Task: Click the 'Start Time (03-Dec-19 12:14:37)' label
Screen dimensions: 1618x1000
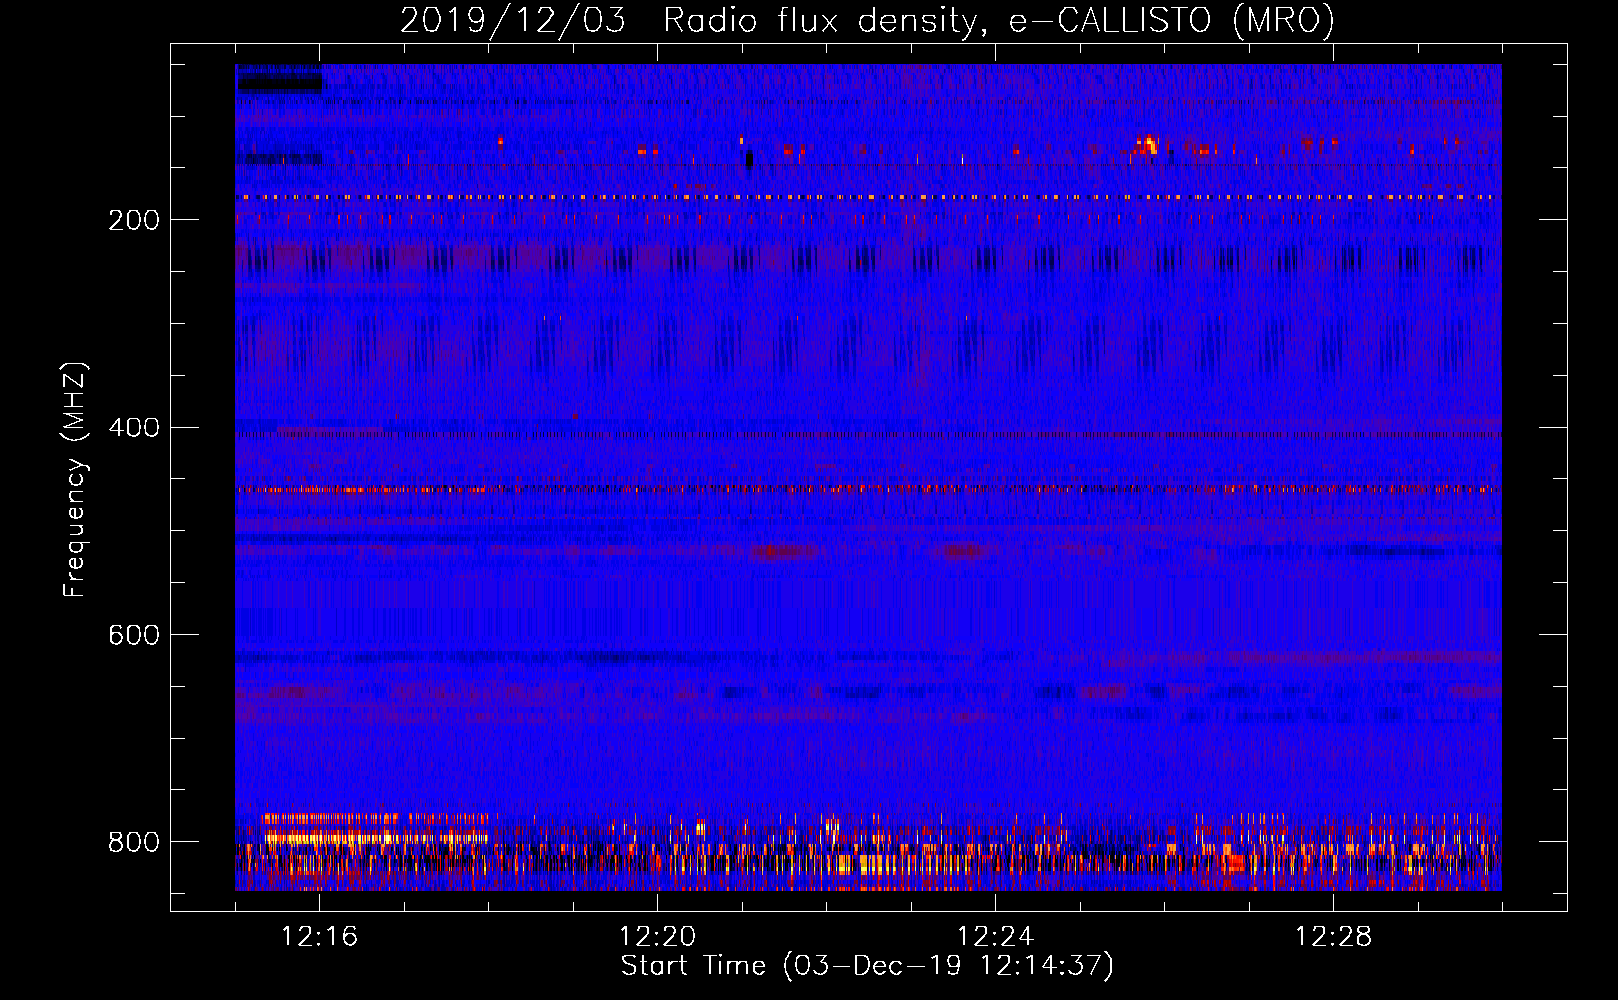Action: (x=867, y=966)
